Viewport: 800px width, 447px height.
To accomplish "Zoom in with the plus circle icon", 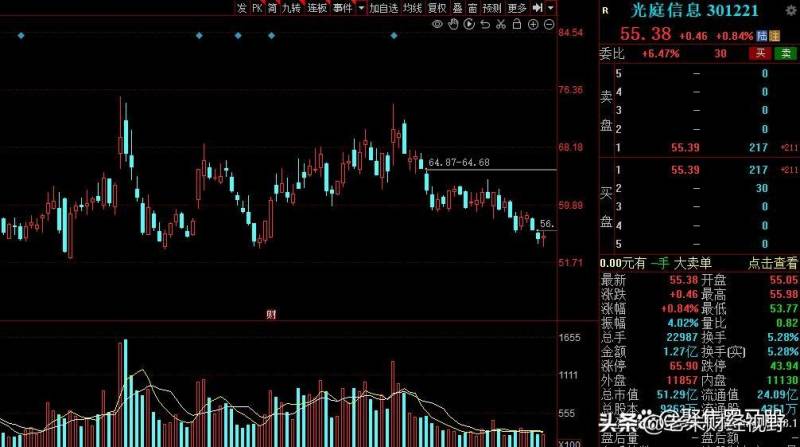I will click(x=533, y=24).
